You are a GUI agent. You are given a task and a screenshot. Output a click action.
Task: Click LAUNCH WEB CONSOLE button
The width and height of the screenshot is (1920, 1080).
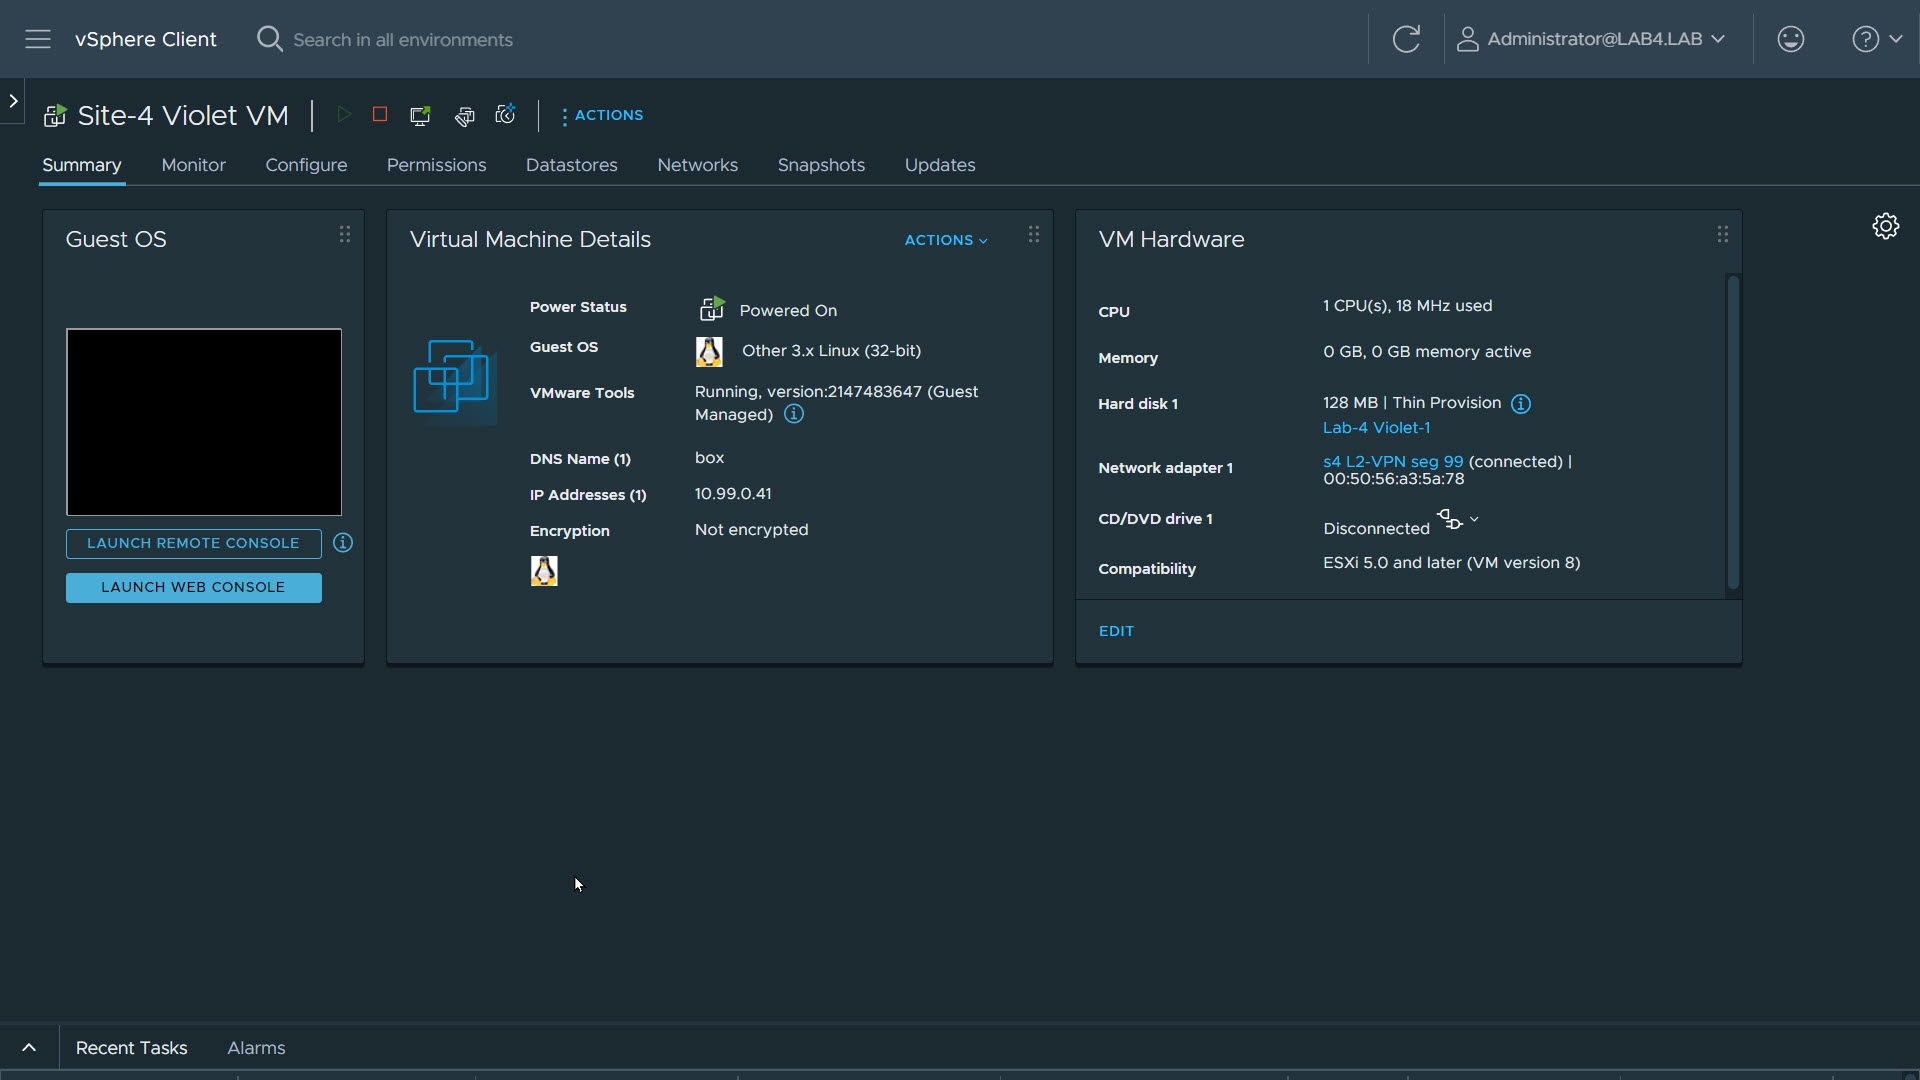point(194,588)
